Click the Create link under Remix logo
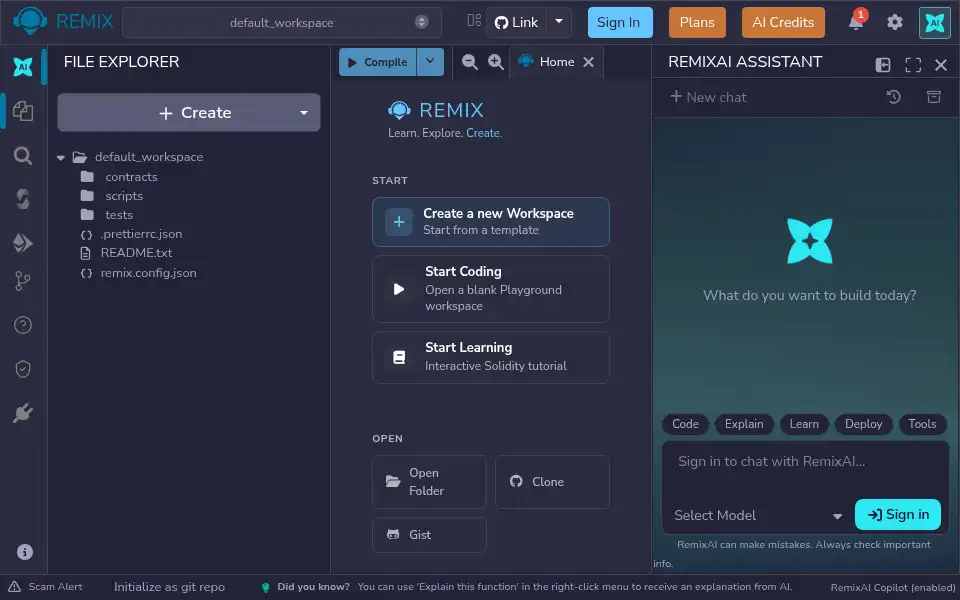Screen dimensions: 960x600 (483, 133)
